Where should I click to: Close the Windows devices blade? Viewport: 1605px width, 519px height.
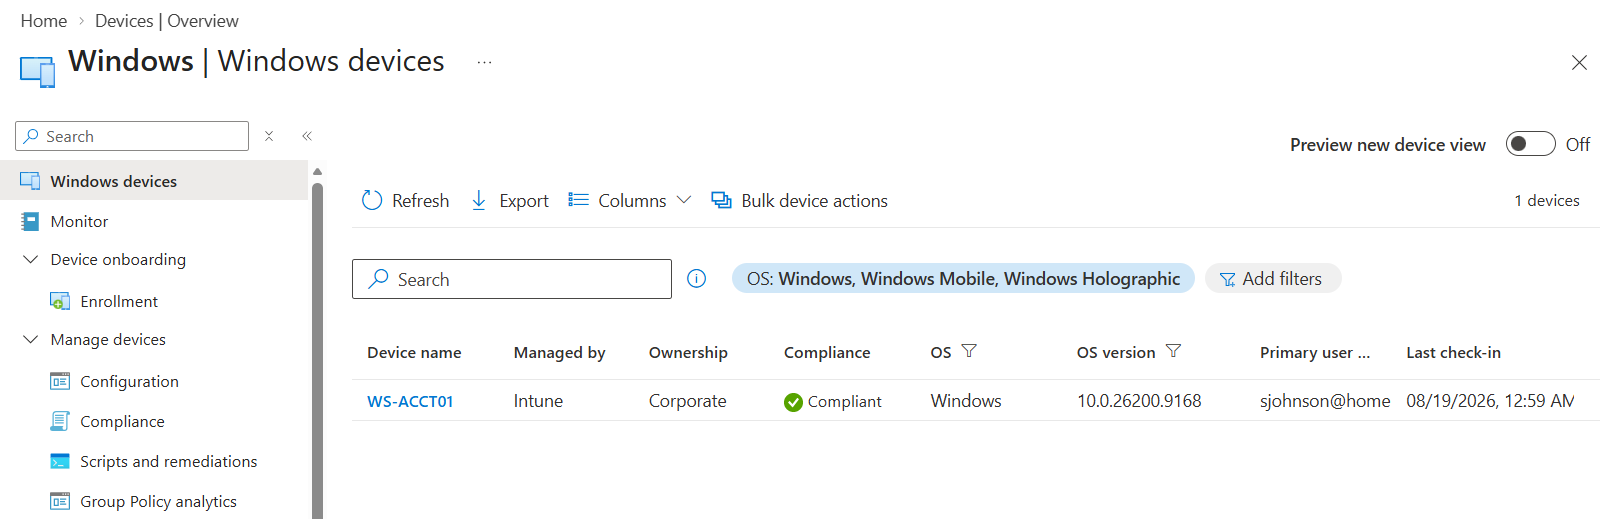coord(1579,63)
